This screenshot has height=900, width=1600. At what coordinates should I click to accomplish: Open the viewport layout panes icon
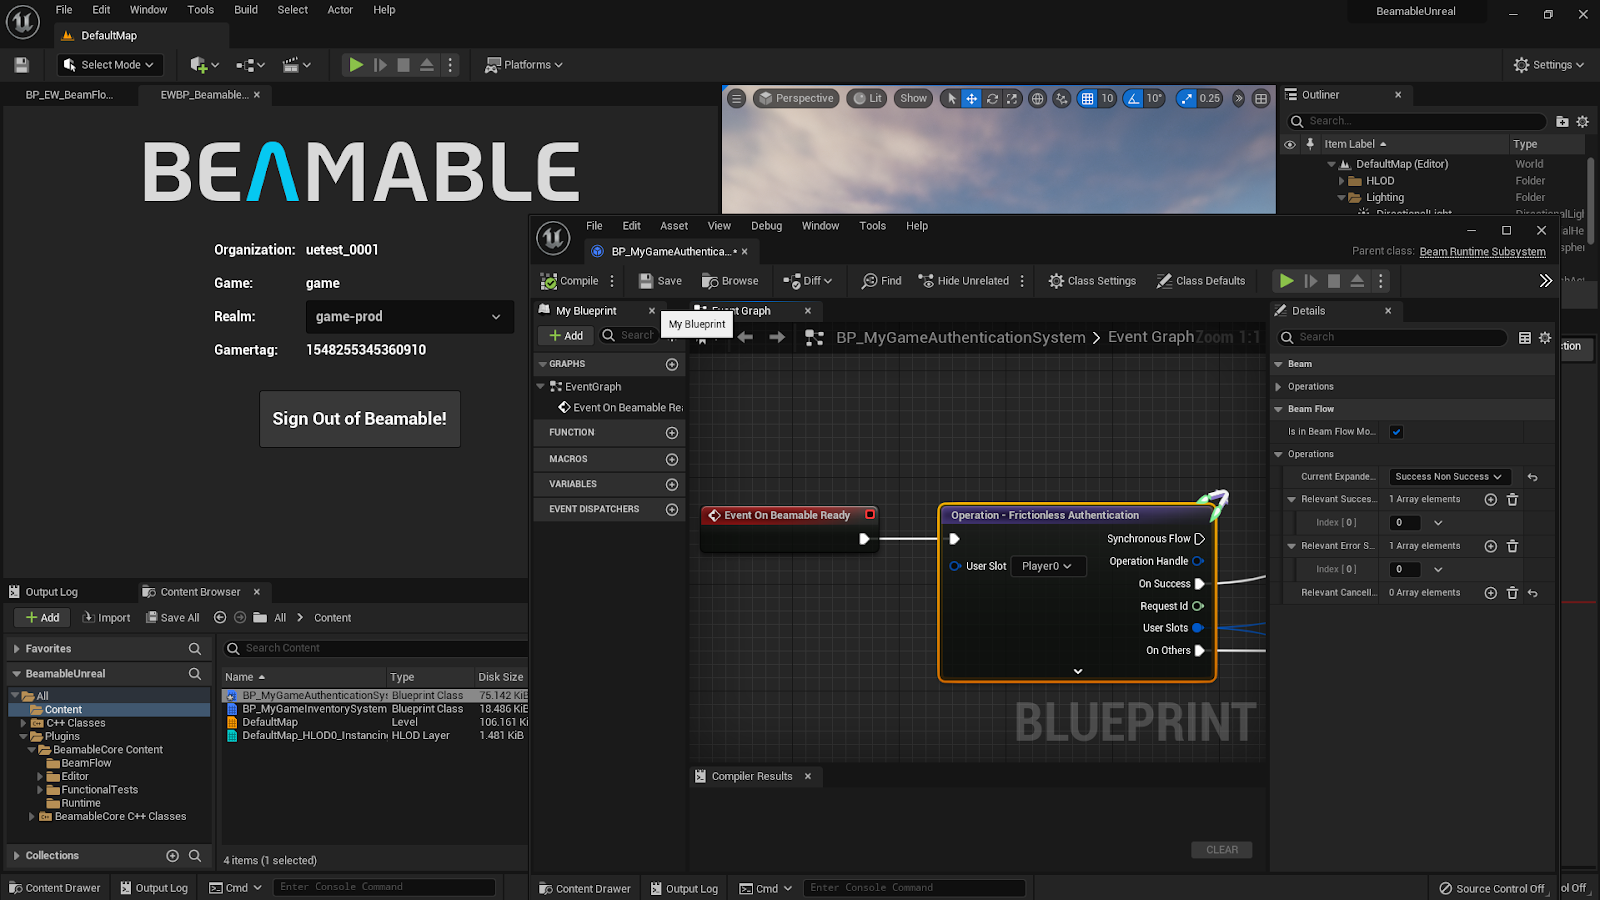coord(1261,98)
